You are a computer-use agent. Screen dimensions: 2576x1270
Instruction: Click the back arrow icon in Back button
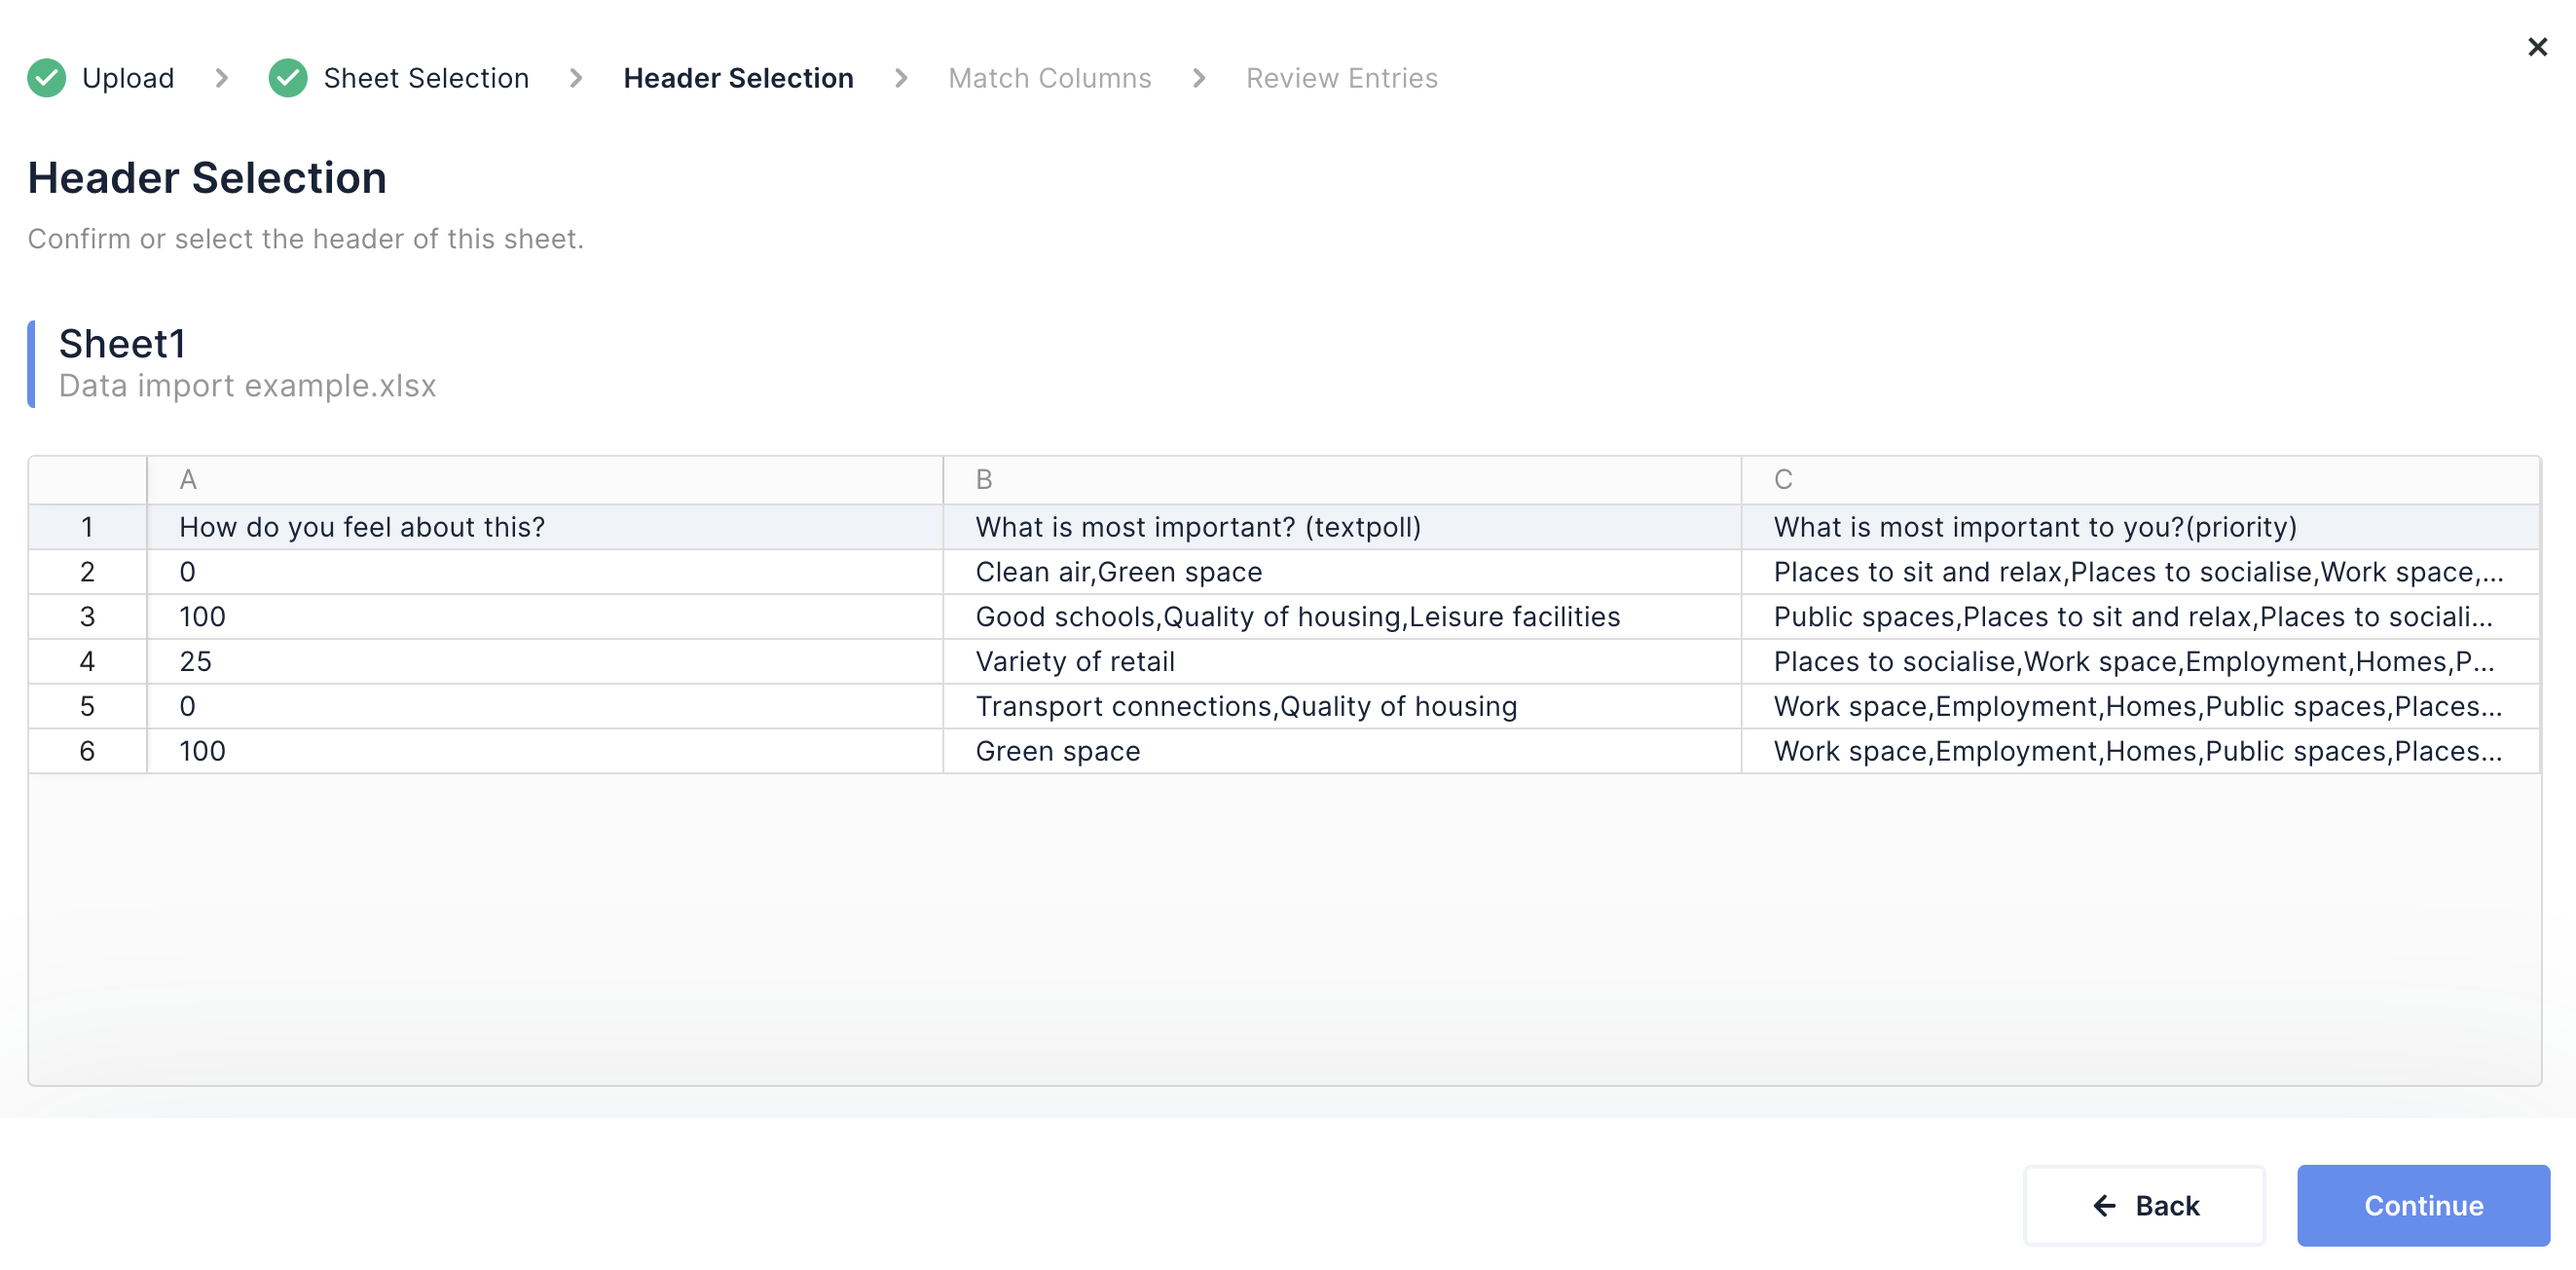[2104, 1205]
